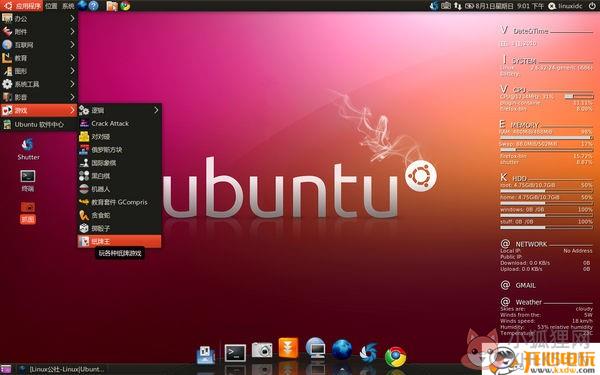Click the blue globe launcher in top panel
The height and width of the screenshot is (375, 600).
point(82,5)
